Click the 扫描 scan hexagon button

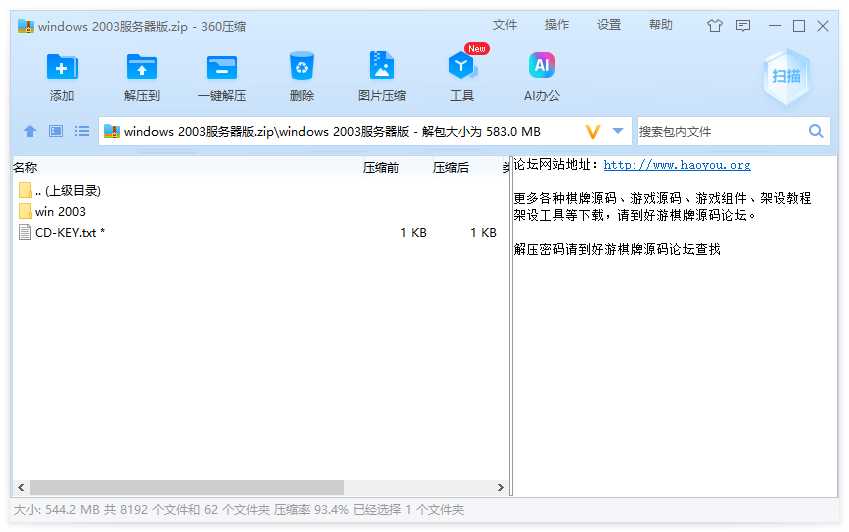coord(786,76)
